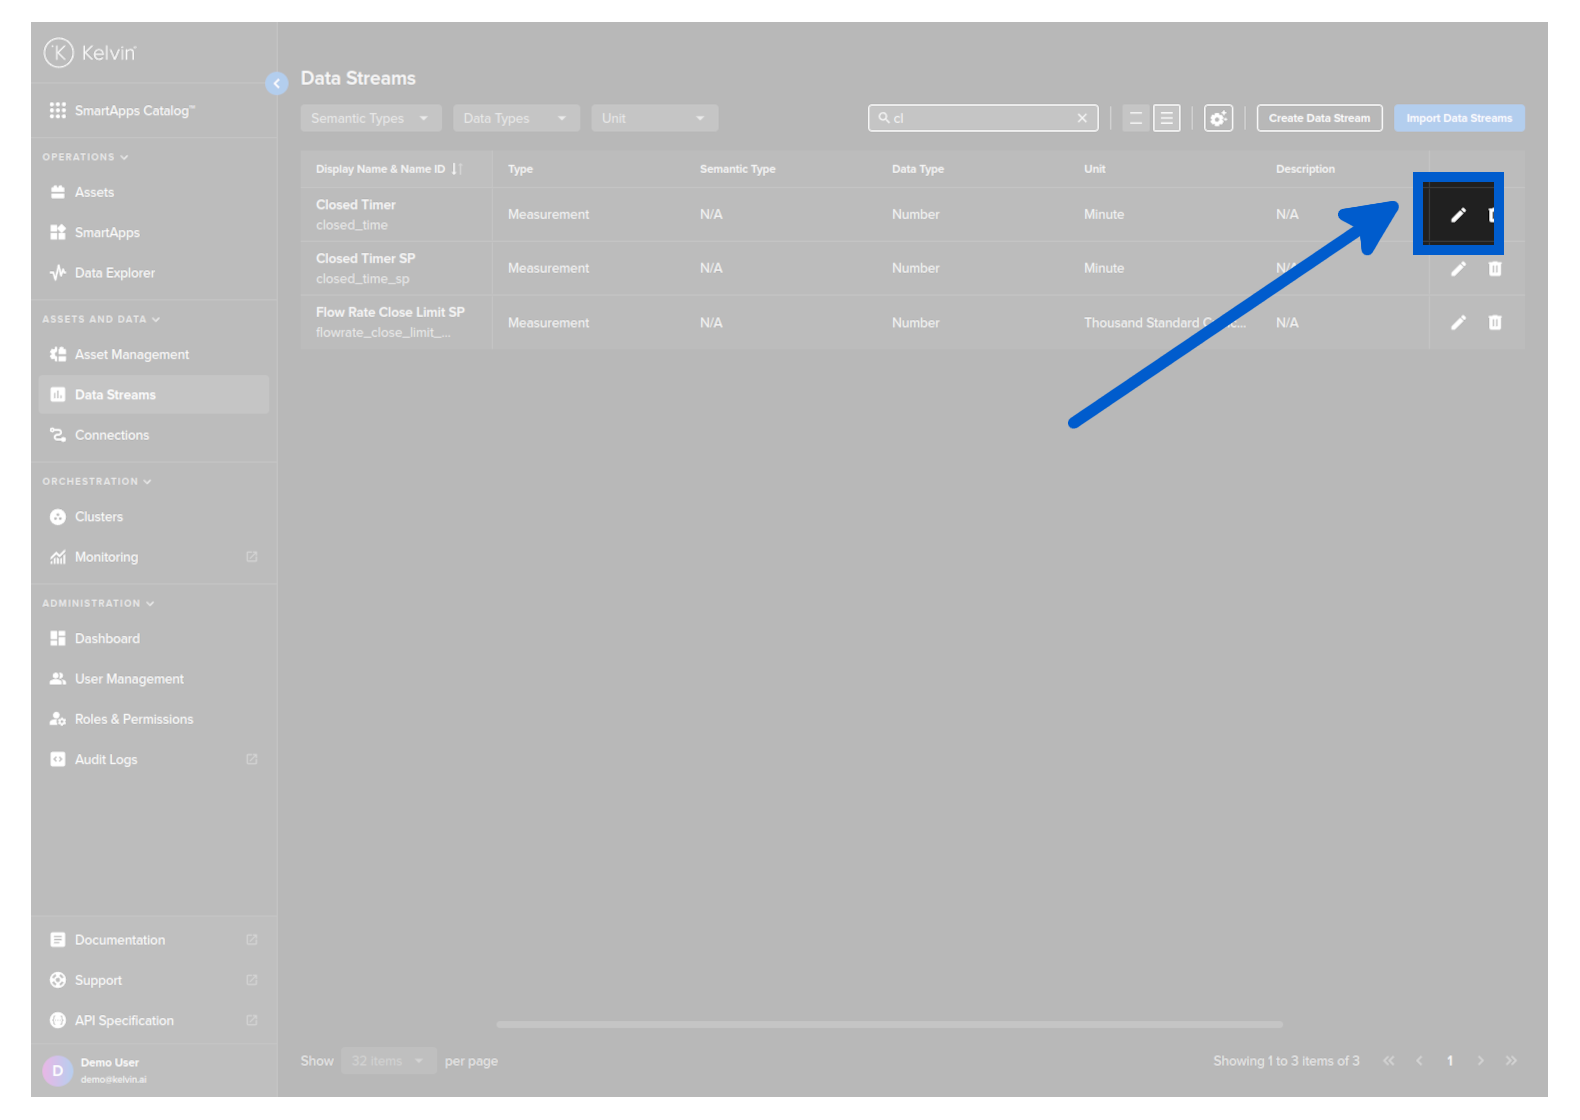Edit the Flow Rate Close Limit SP stream
The height and width of the screenshot is (1120, 1580).
[x=1458, y=323]
